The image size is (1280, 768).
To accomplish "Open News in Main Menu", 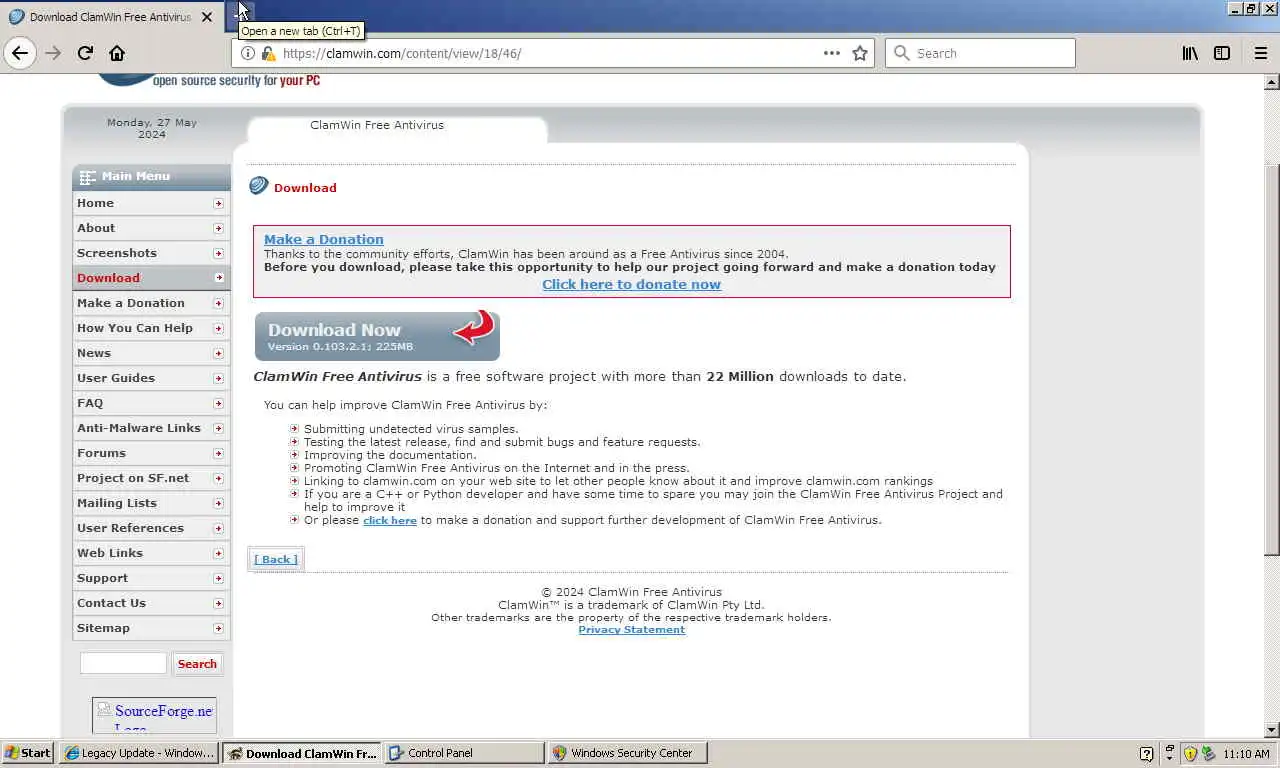I will [151, 353].
